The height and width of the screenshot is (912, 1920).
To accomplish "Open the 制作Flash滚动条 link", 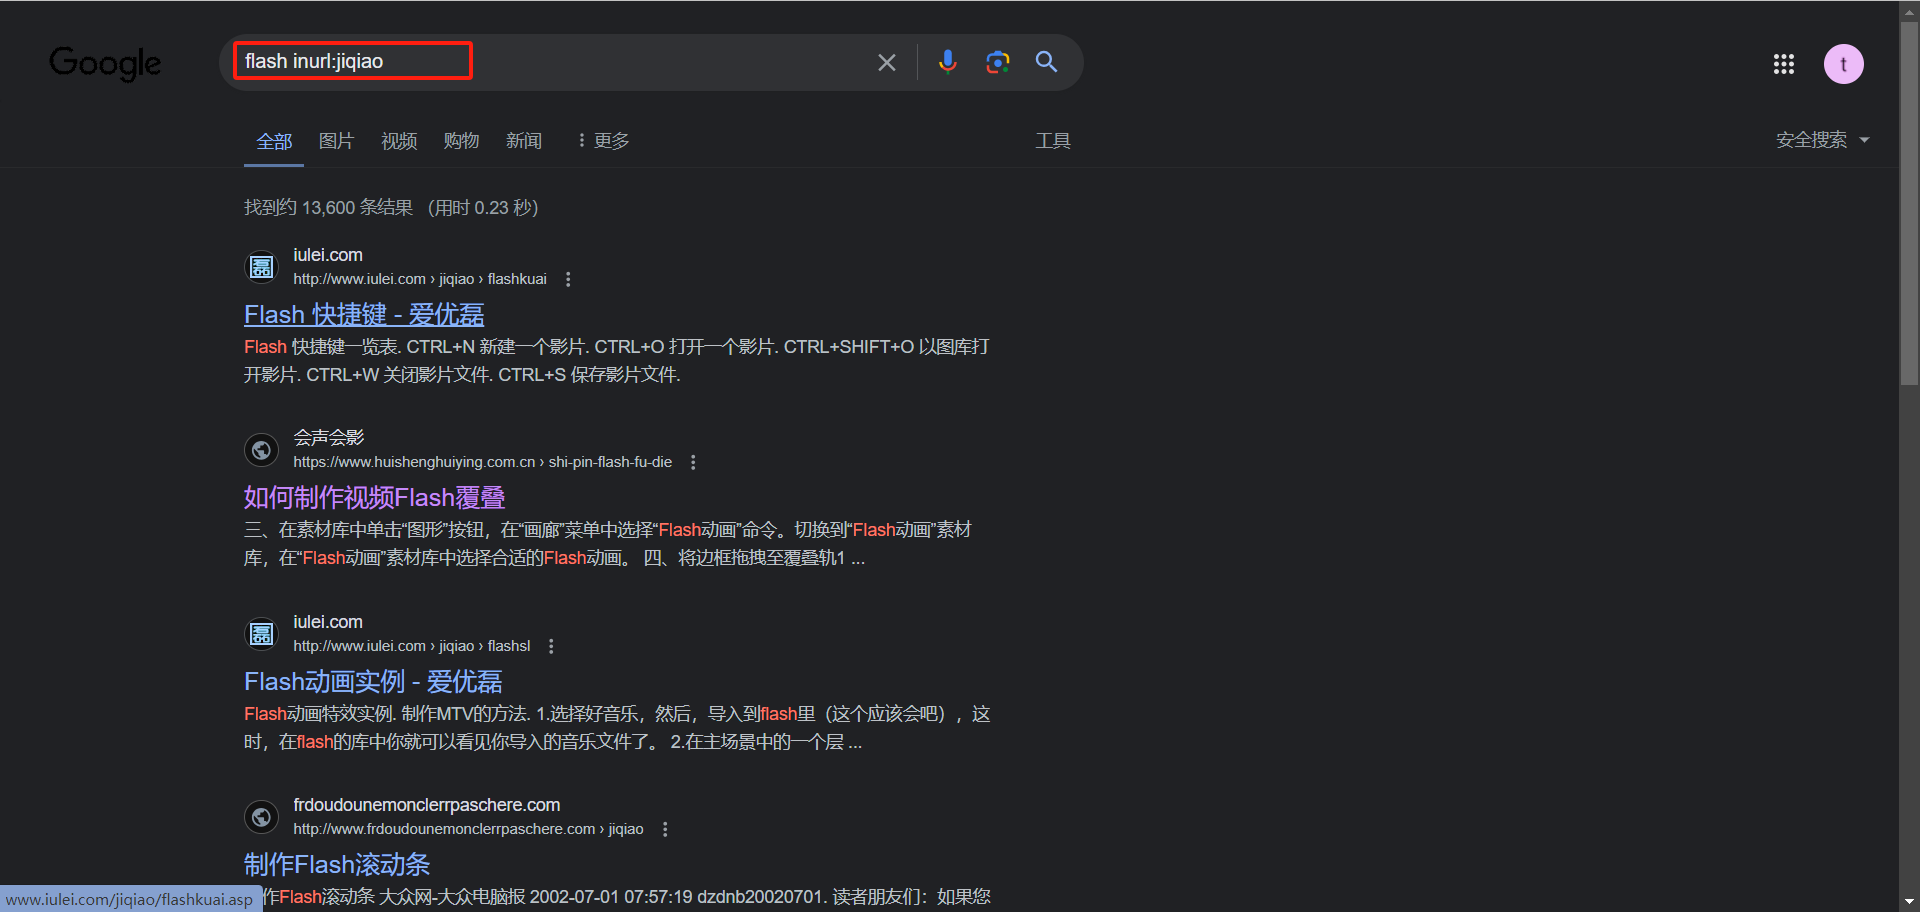I will point(337,864).
